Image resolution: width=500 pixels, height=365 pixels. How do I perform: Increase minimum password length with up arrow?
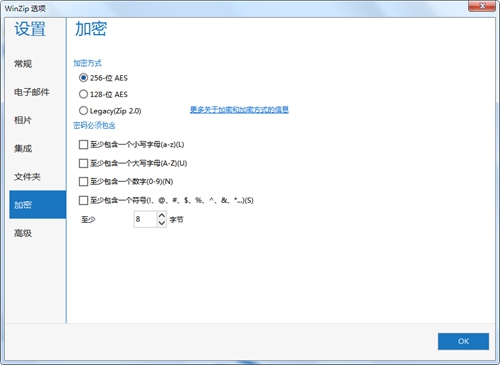(162, 215)
